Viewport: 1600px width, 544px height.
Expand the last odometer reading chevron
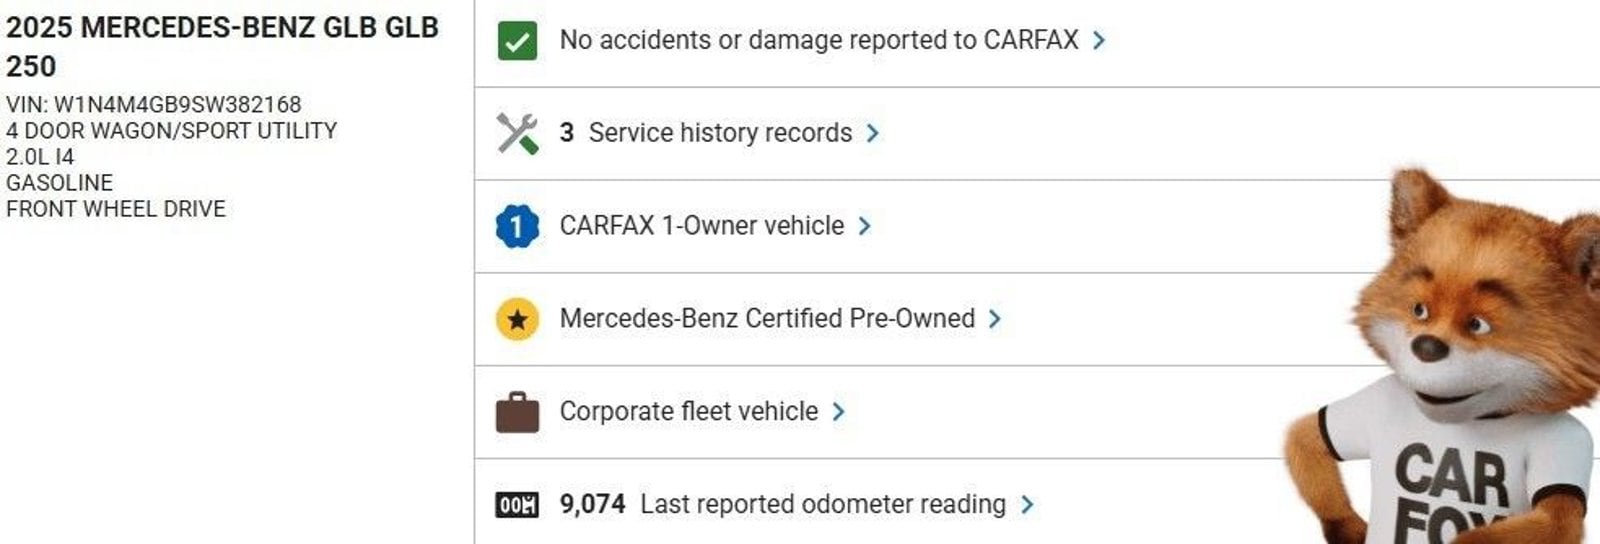point(1027,504)
